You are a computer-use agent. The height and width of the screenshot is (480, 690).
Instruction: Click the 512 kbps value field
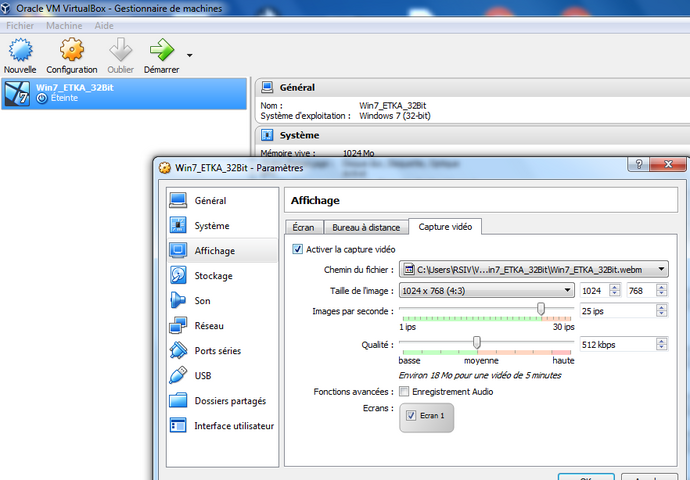[617, 344]
